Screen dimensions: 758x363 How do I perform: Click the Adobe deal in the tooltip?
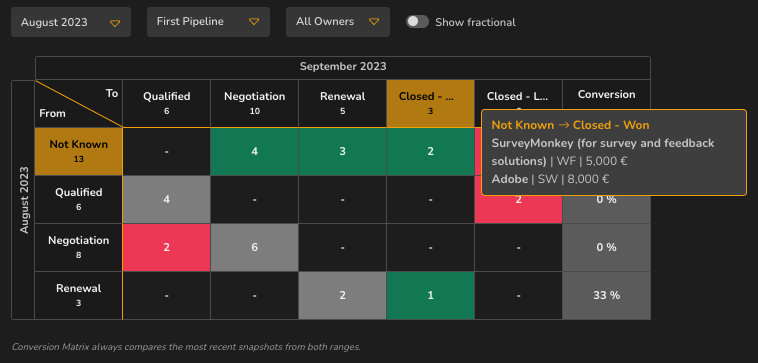tap(551, 179)
